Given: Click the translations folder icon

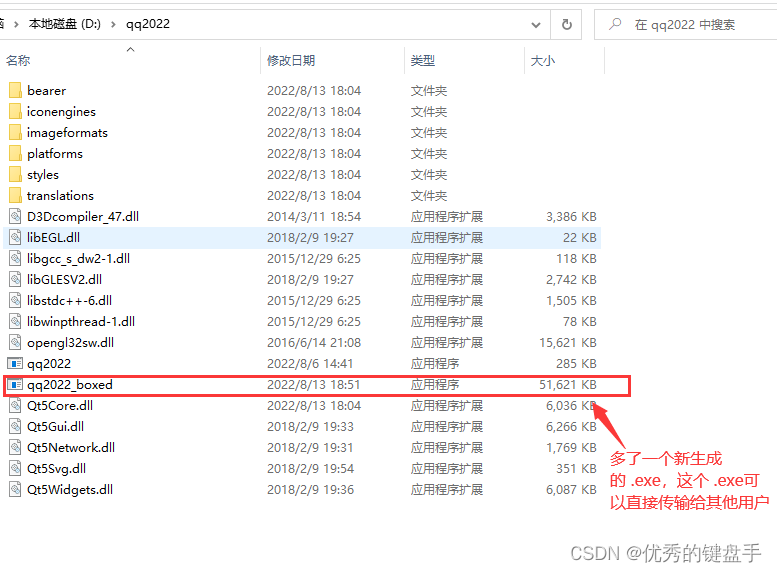Looking at the screenshot, I should (15, 195).
